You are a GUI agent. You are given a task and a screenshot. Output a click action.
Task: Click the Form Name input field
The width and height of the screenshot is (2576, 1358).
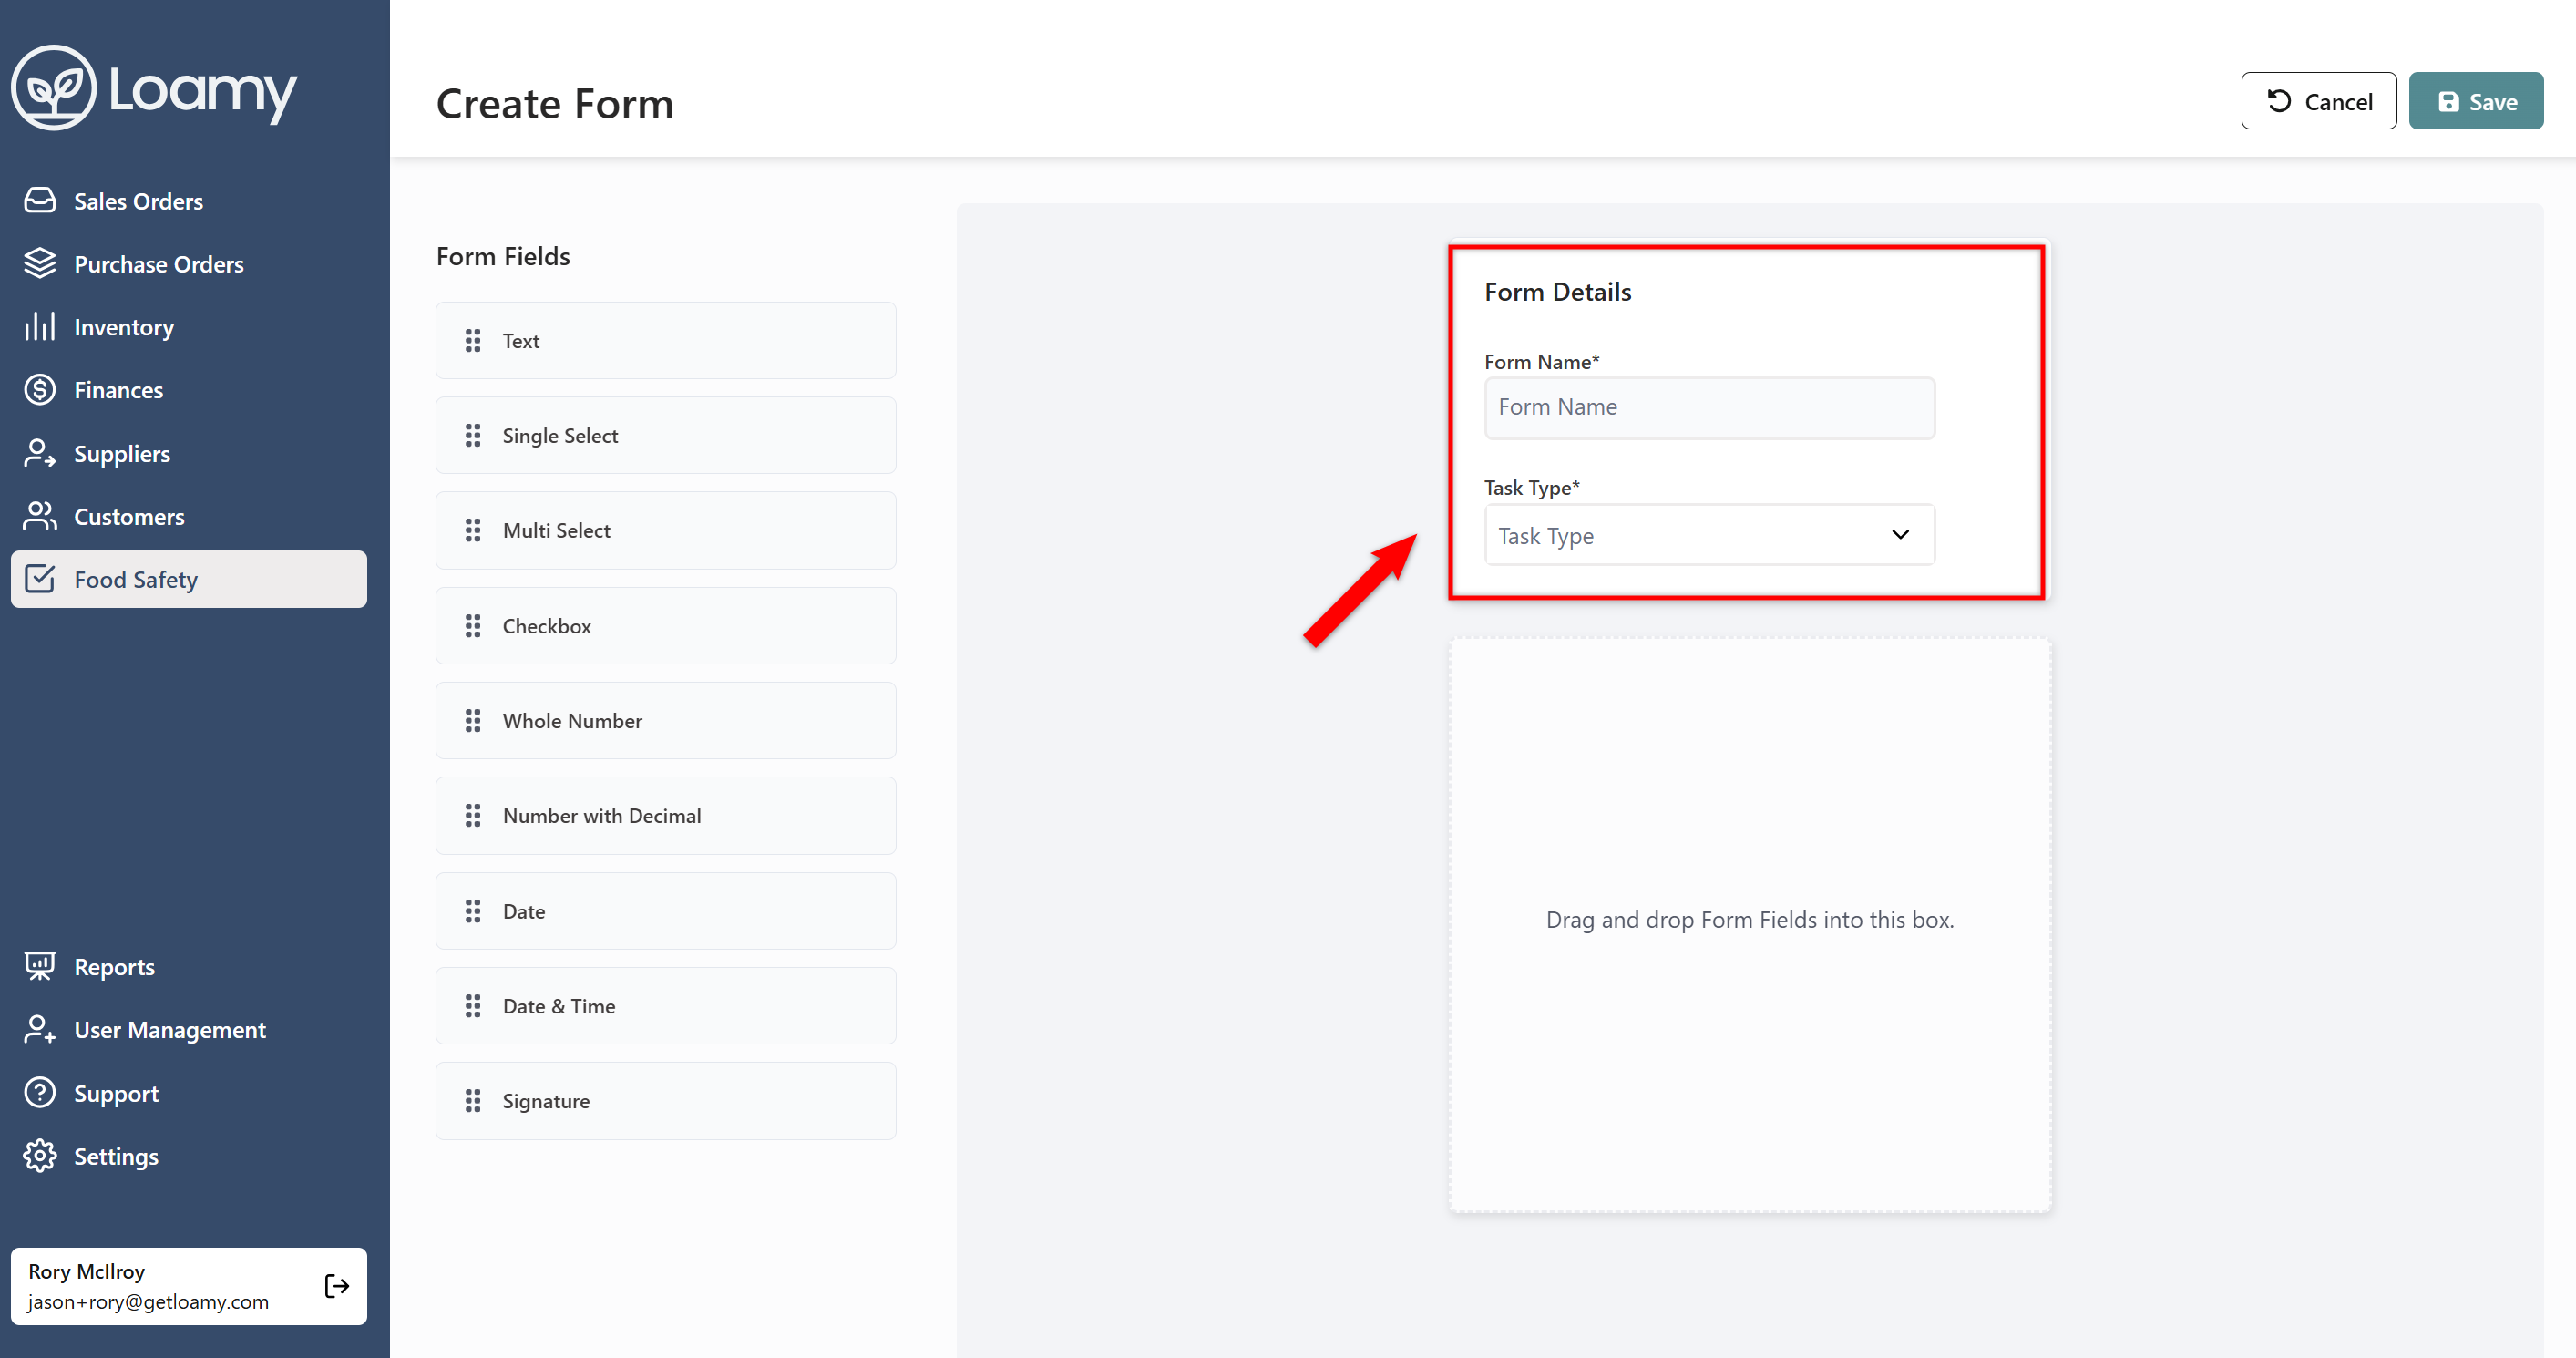(1709, 408)
